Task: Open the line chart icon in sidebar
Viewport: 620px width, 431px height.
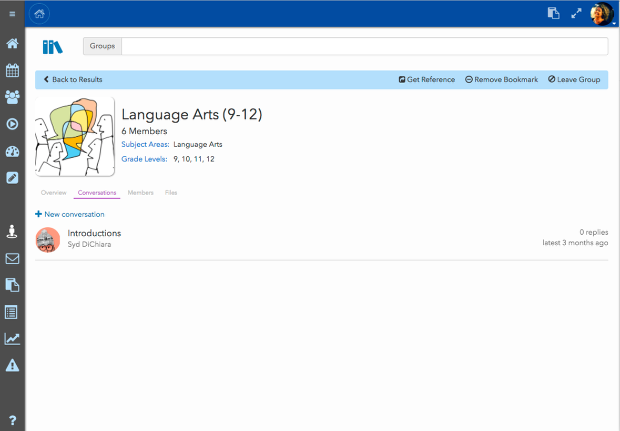Action: tap(12, 338)
